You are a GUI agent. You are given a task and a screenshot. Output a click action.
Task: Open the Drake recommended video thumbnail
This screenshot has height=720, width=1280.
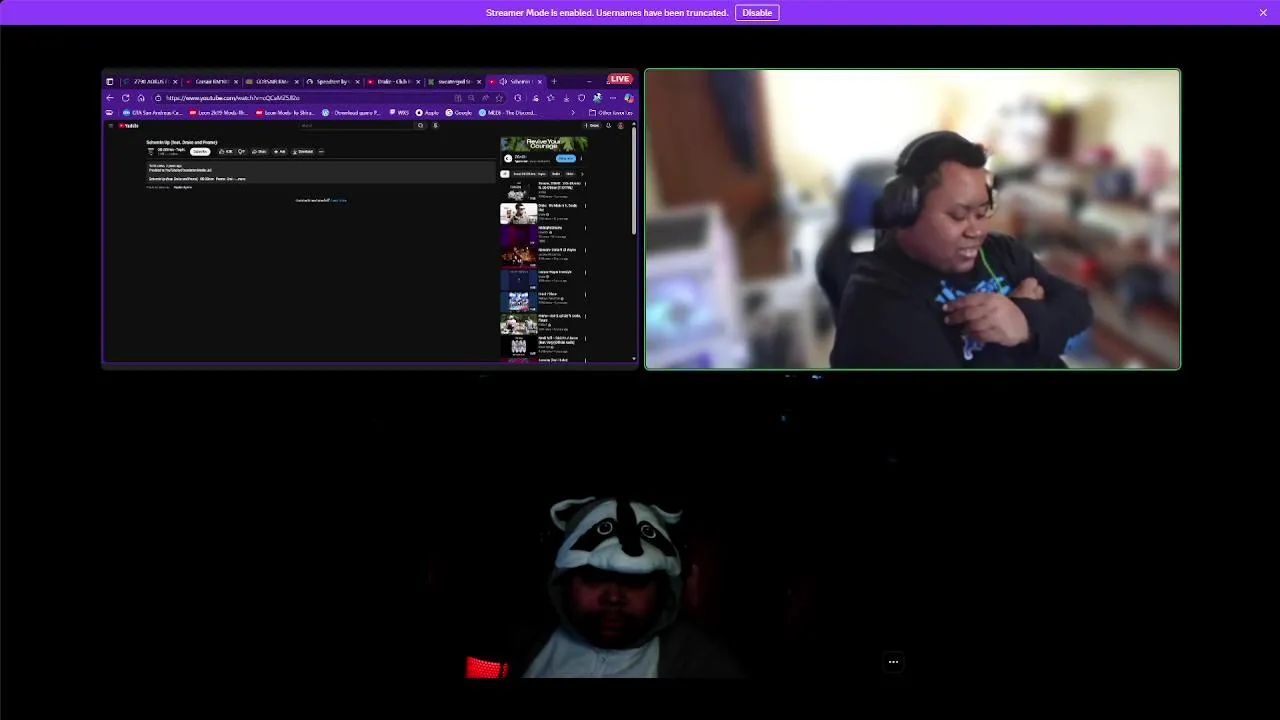point(518,213)
